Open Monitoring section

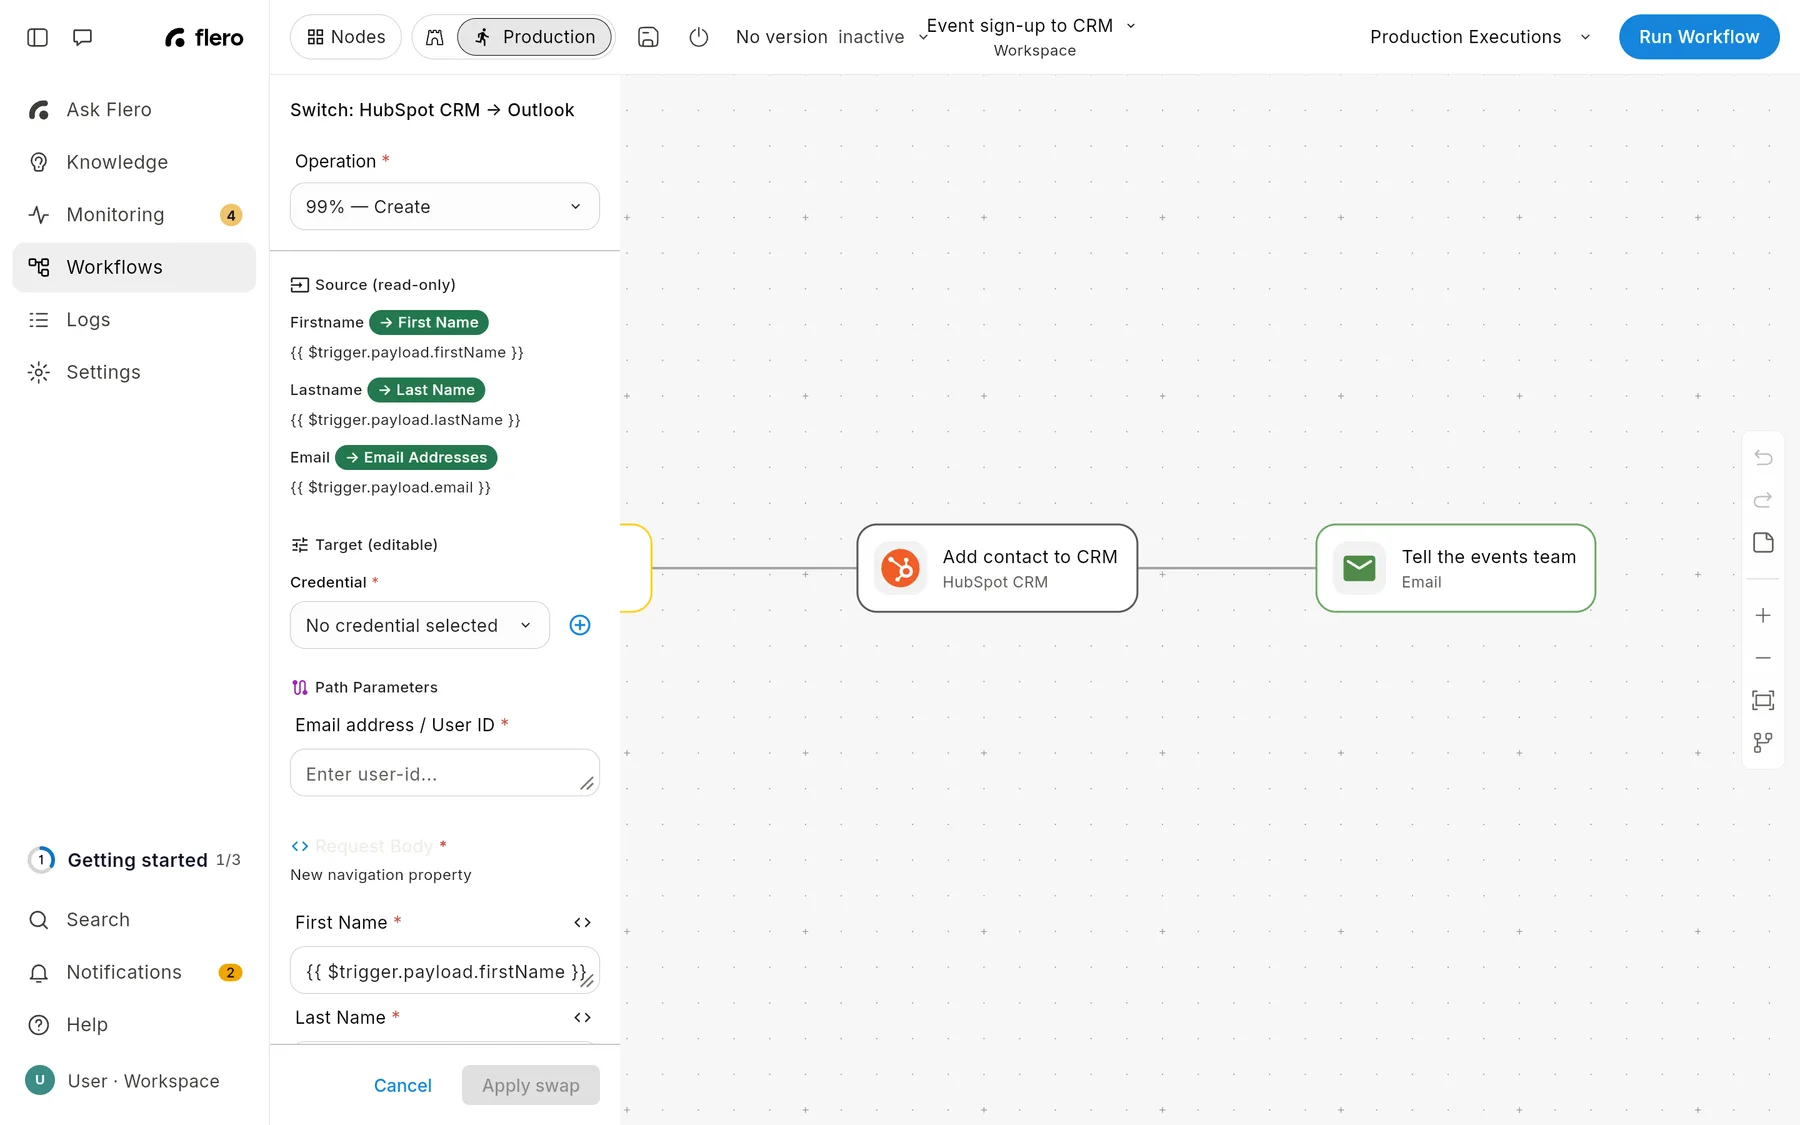tap(134, 215)
